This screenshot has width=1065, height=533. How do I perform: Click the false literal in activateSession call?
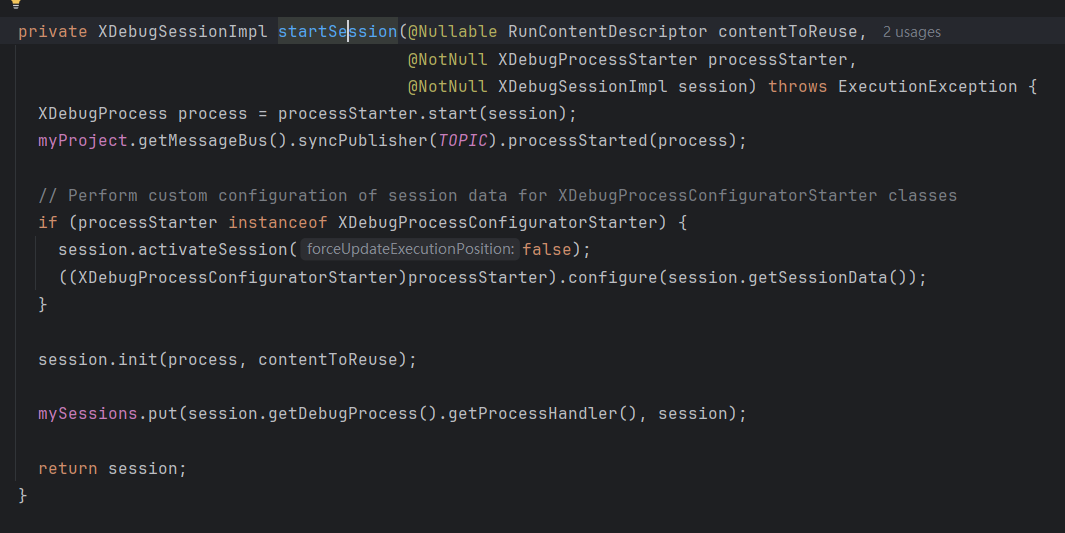547,250
